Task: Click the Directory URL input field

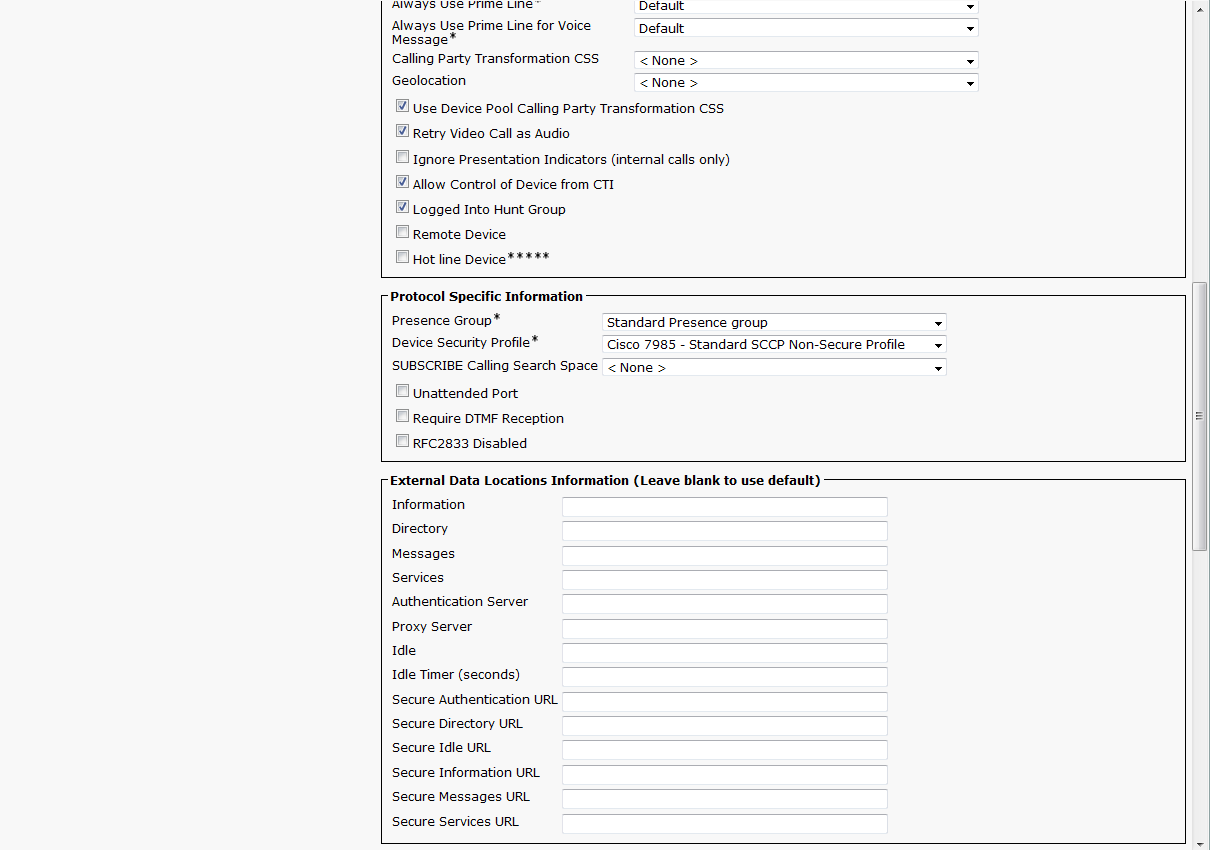Action: [x=724, y=531]
